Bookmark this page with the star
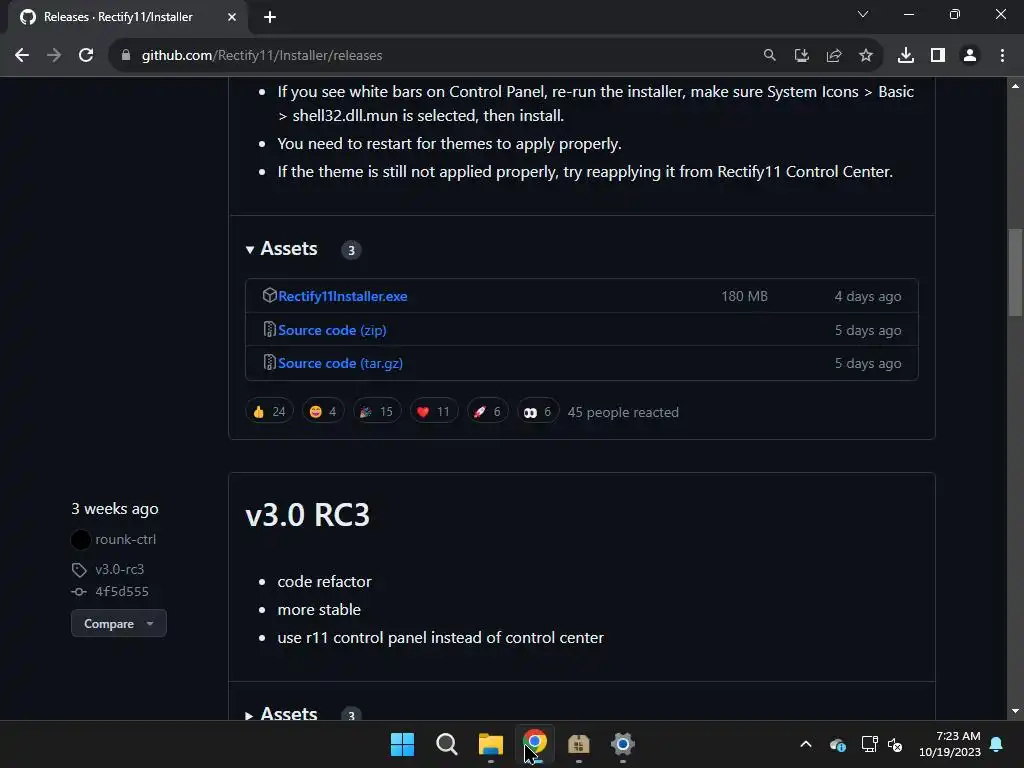 (866, 56)
